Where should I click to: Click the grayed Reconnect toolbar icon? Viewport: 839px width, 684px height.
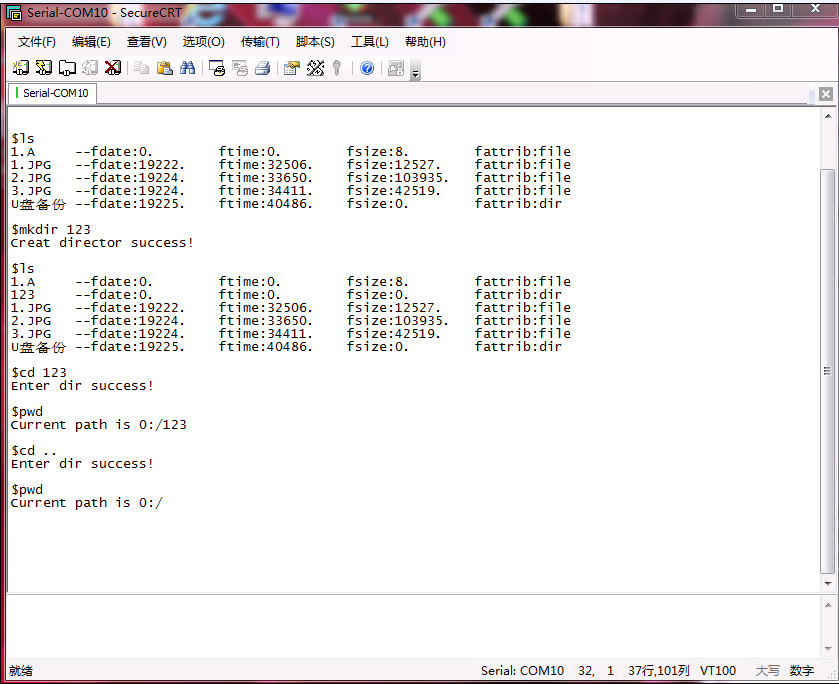tap(90, 68)
